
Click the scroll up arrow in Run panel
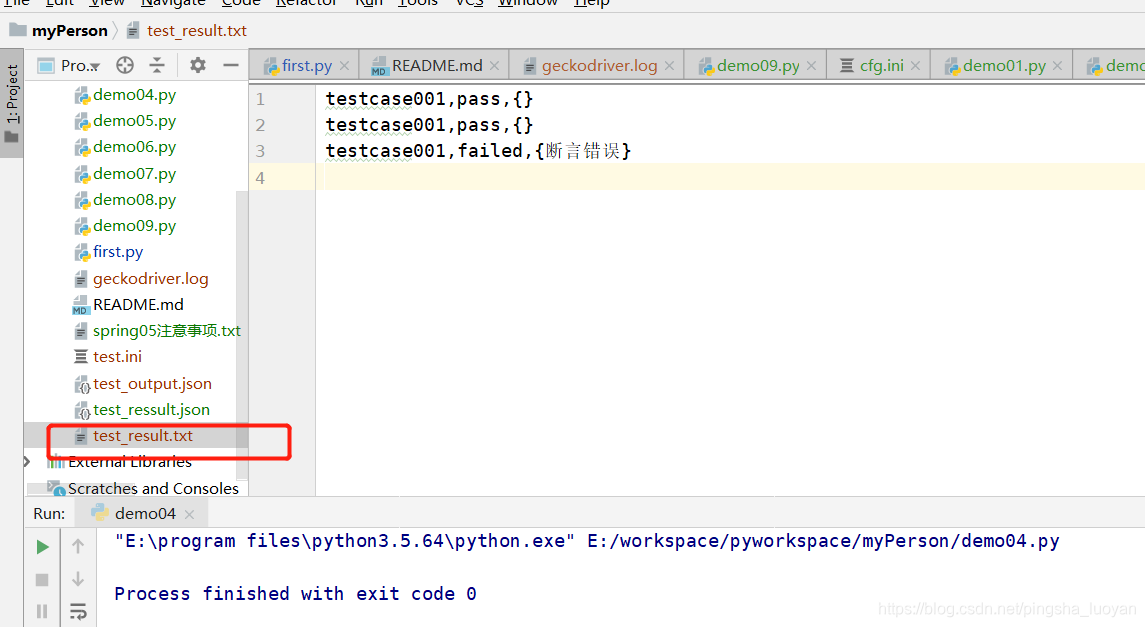[78, 546]
